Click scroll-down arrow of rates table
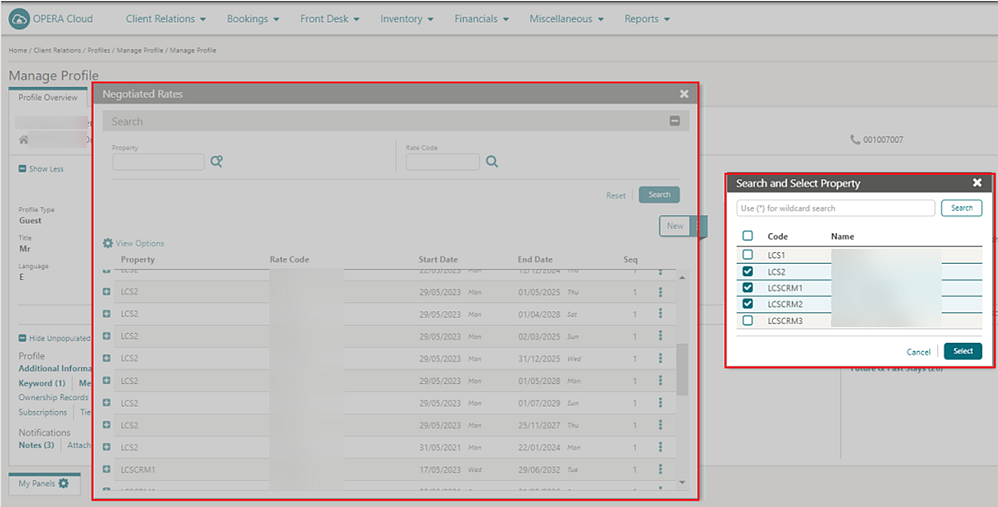Viewport: 998px width, 507px height. point(682,482)
